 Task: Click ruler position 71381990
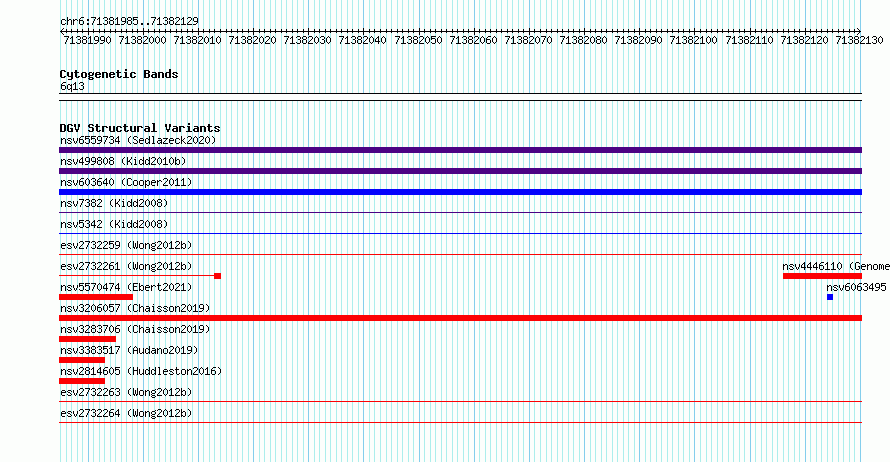pyautogui.click(x=87, y=40)
